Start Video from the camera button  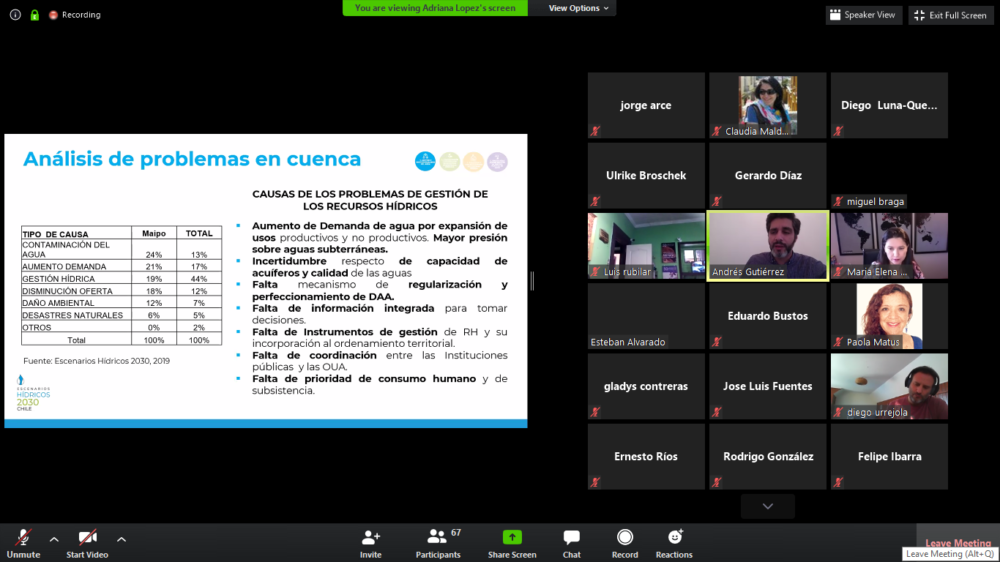click(88, 539)
